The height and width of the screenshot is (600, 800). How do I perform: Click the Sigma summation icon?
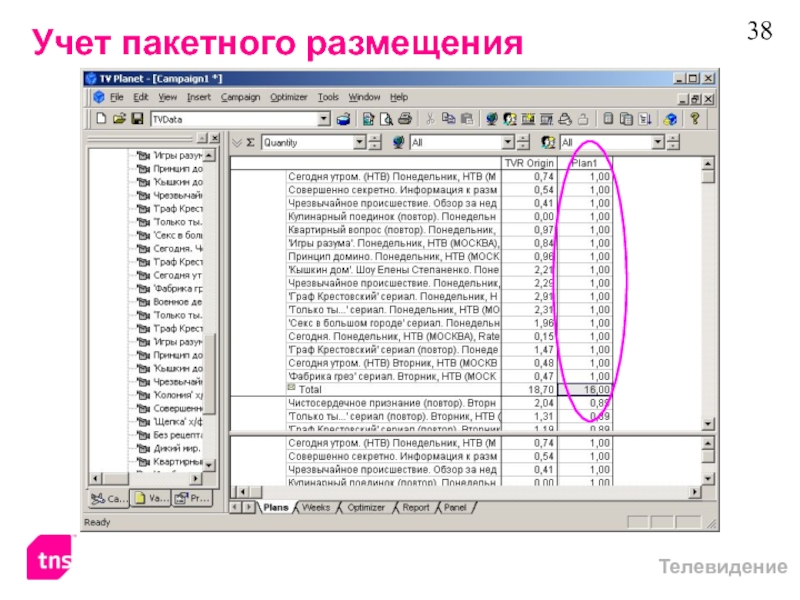point(251,142)
